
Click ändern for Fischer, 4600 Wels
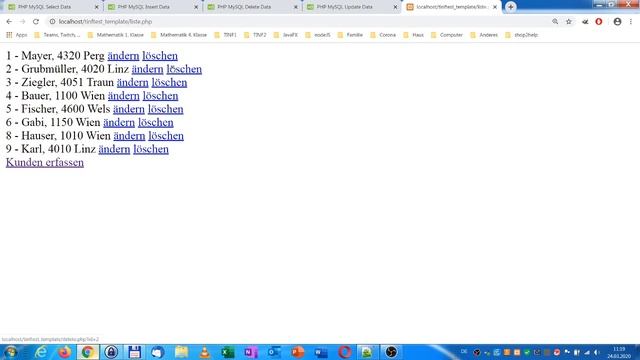(129, 109)
